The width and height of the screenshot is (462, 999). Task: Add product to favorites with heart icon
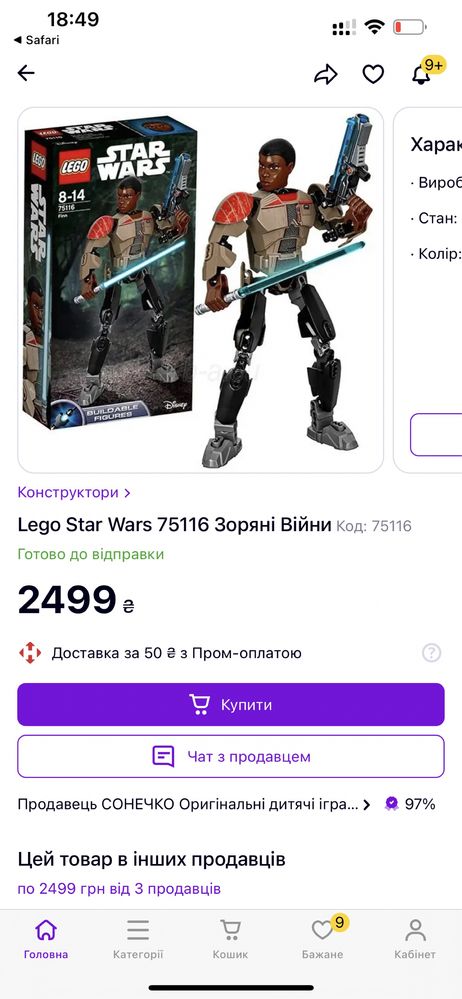373,74
